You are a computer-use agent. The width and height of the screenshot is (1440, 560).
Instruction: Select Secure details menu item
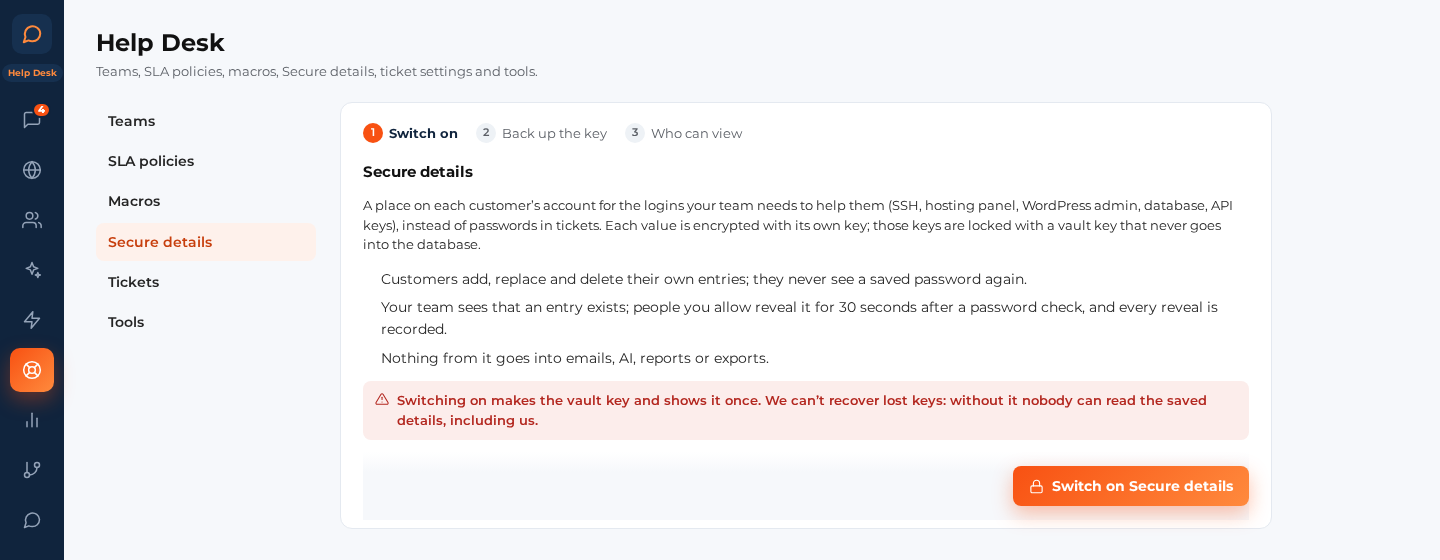(206, 242)
